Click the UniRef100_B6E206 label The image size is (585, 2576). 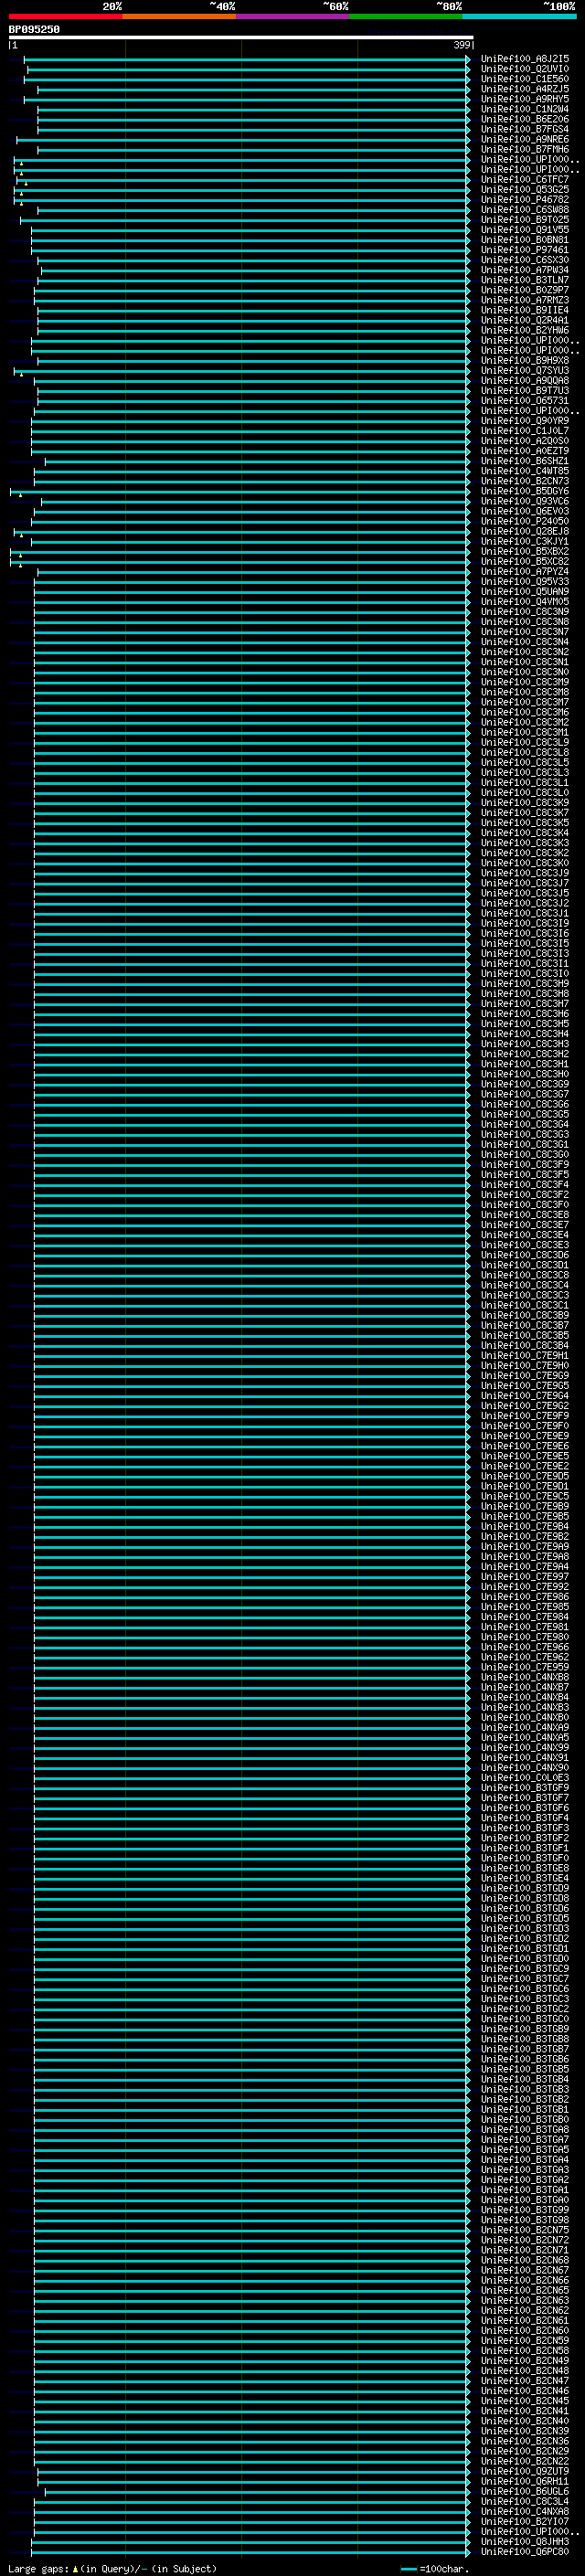point(525,119)
